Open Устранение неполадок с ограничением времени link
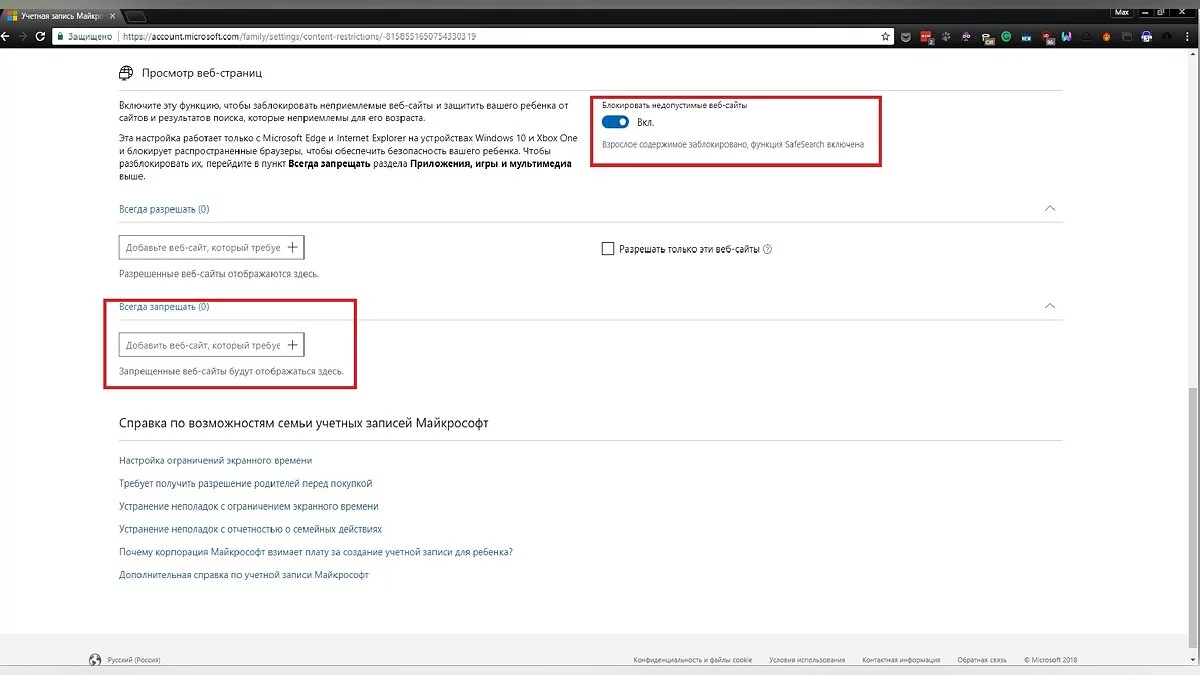Viewport: 1200px width, 675px height. click(x=248, y=506)
